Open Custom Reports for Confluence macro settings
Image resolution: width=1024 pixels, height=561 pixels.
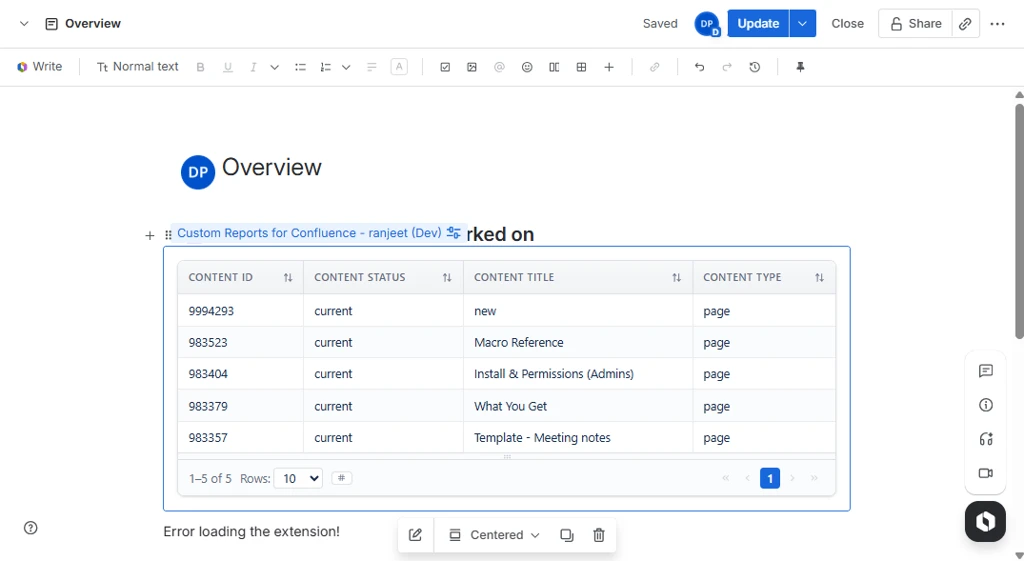(454, 233)
